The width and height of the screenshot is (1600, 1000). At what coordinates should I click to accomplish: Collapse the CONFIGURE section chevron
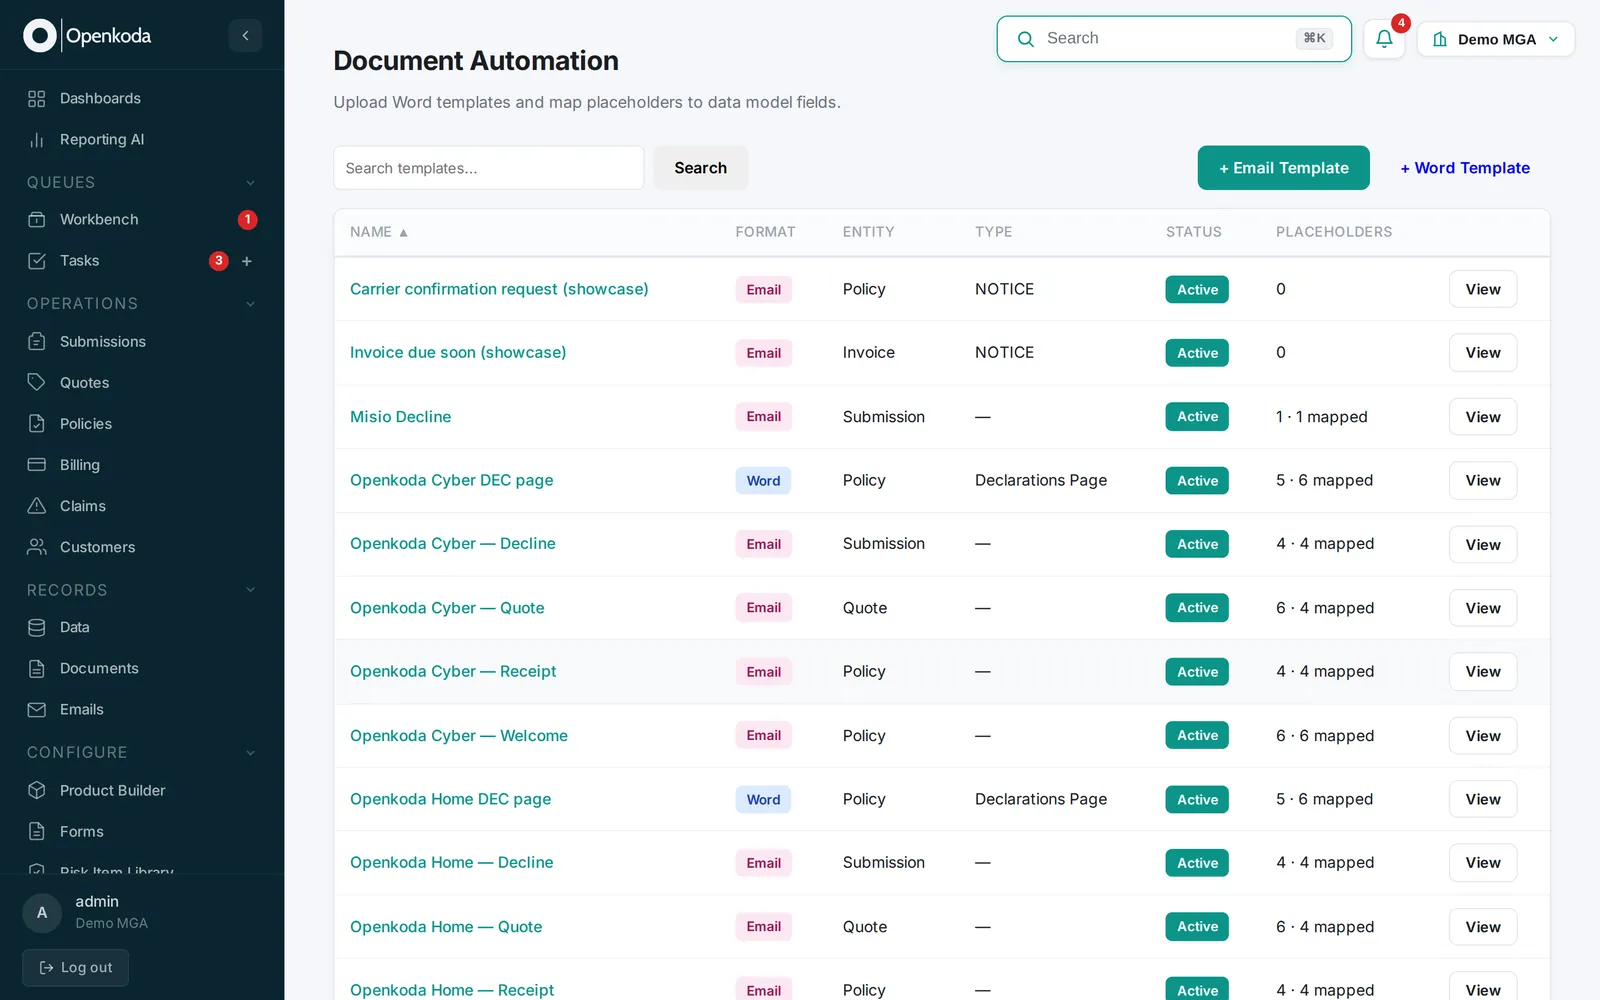point(250,752)
